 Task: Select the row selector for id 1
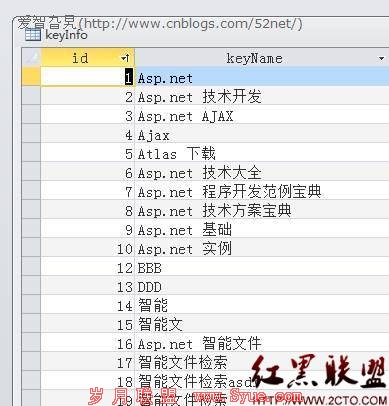coord(31,77)
